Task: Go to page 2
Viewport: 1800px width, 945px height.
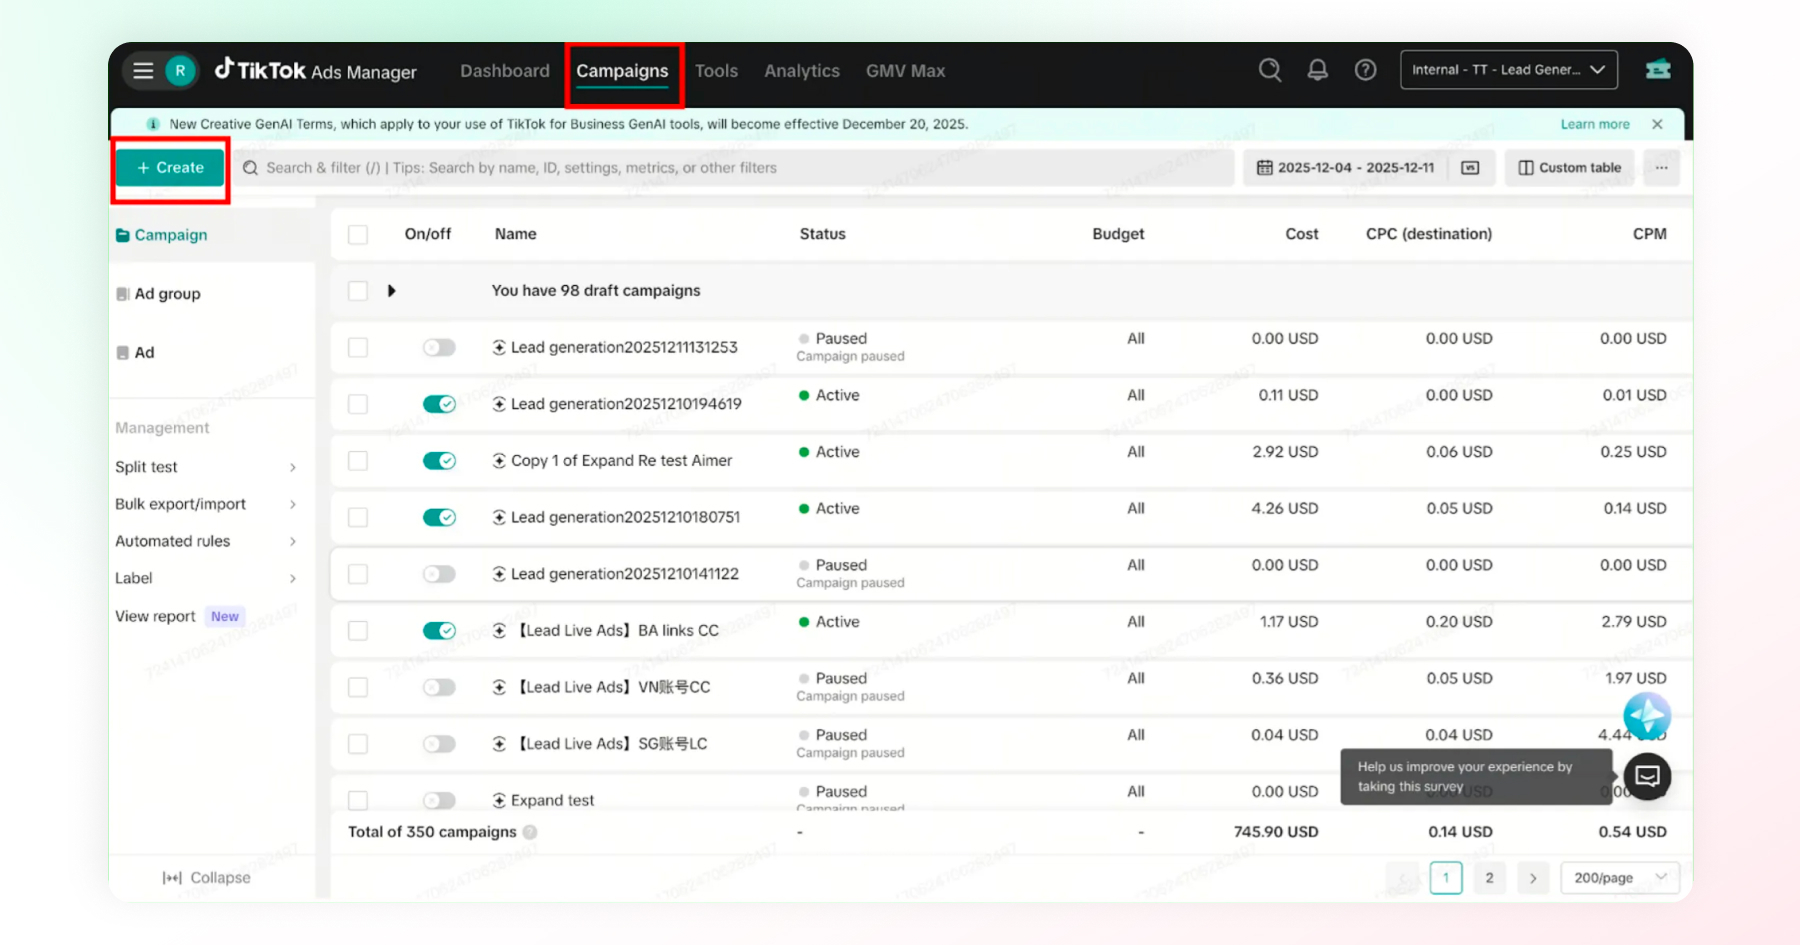Action: [1489, 878]
